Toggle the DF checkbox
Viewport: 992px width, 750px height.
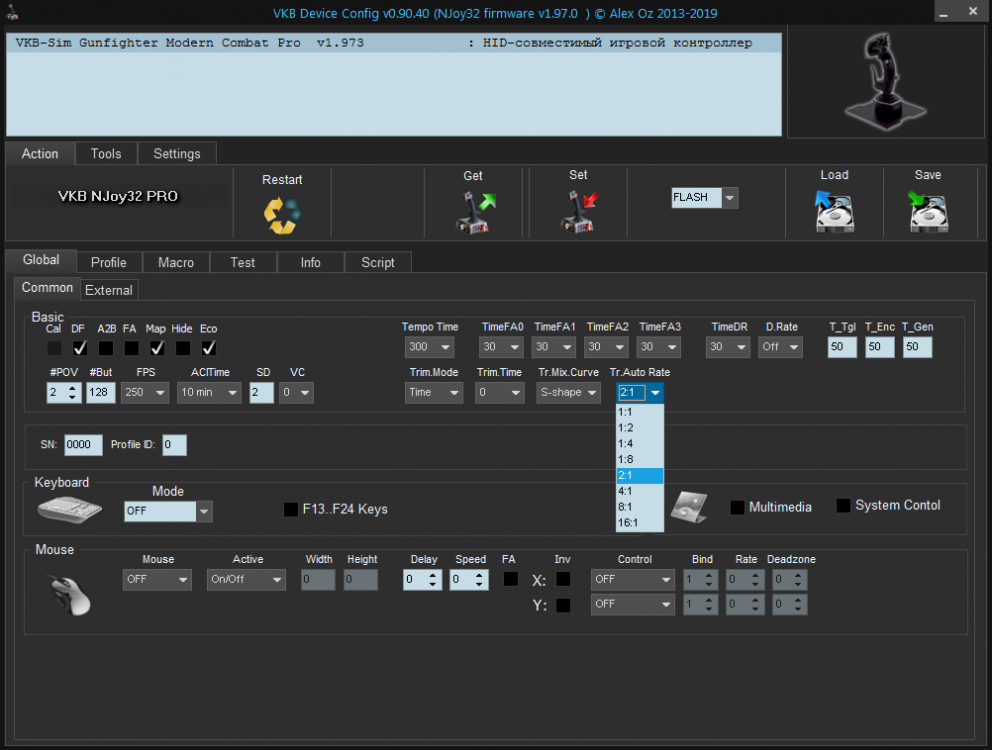[x=80, y=348]
